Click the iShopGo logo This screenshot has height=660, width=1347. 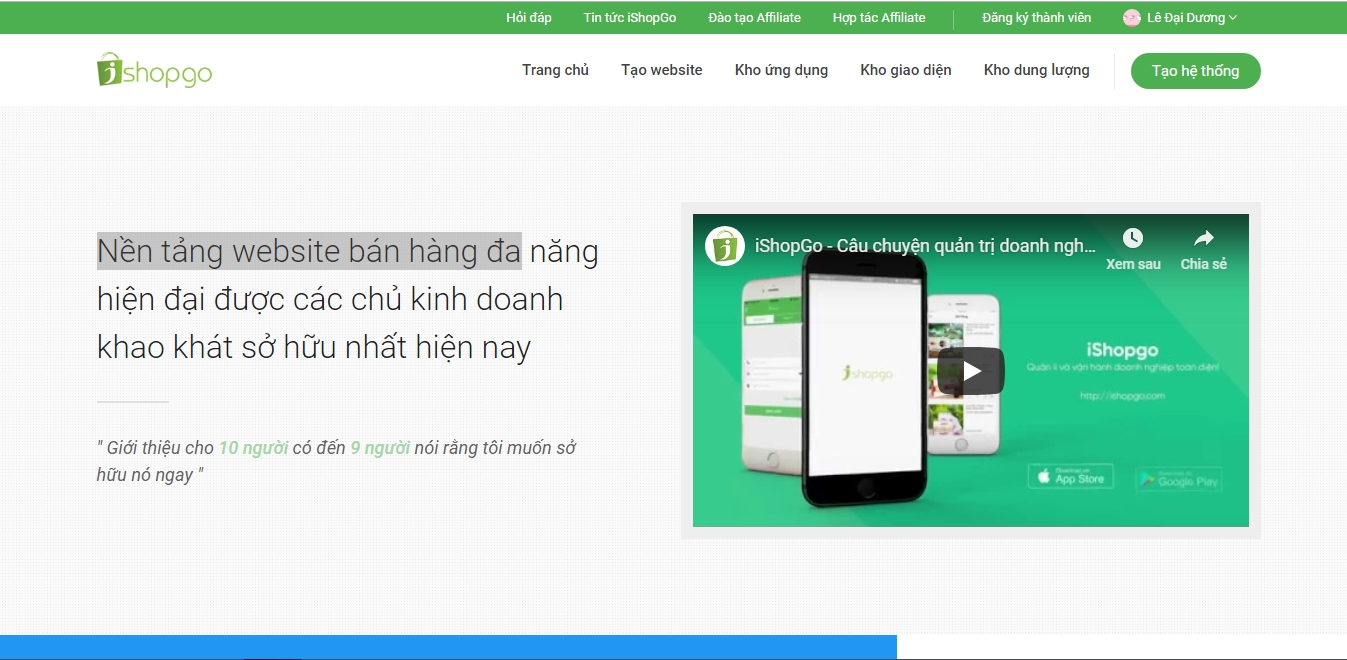[x=154, y=70]
